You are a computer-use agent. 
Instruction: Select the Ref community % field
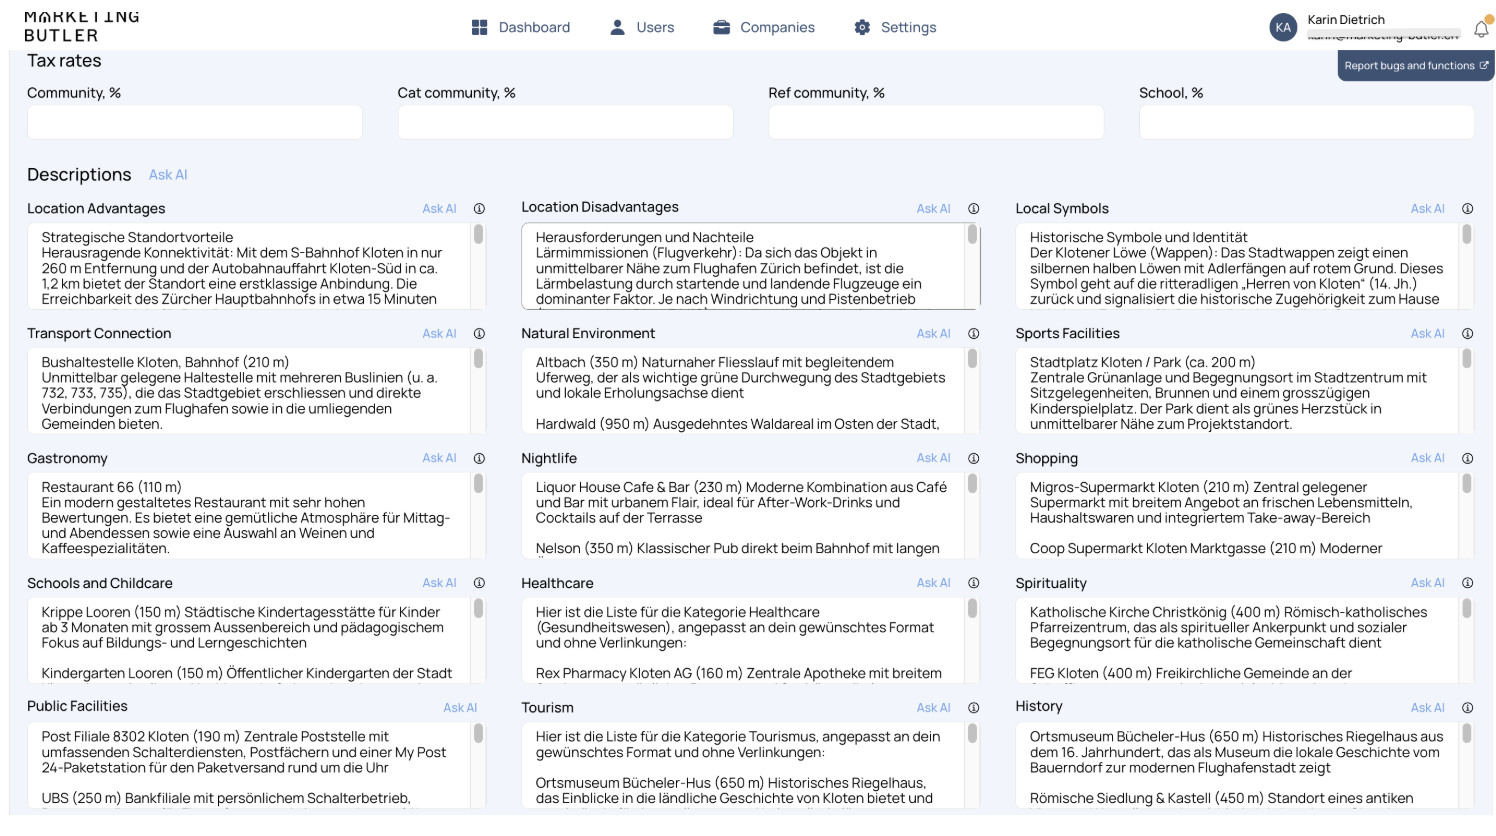(936, 123)
